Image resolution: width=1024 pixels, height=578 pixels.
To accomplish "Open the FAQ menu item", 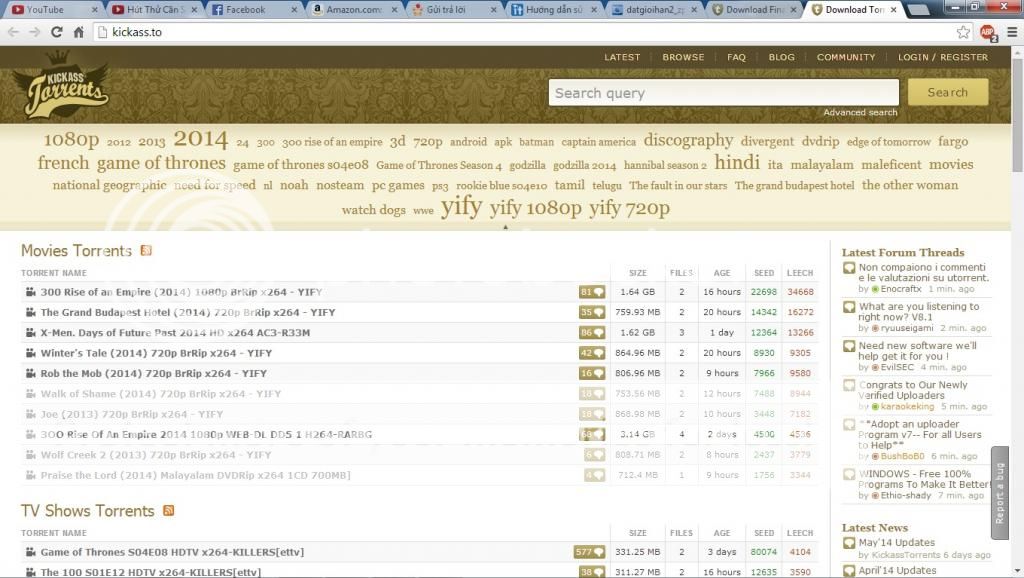I will point(736,57).
